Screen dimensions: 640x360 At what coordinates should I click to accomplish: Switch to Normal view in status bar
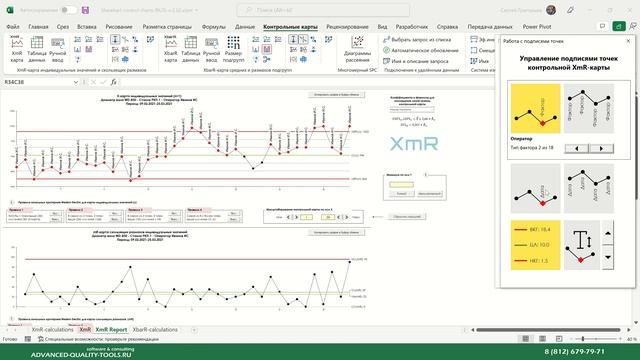526,339
